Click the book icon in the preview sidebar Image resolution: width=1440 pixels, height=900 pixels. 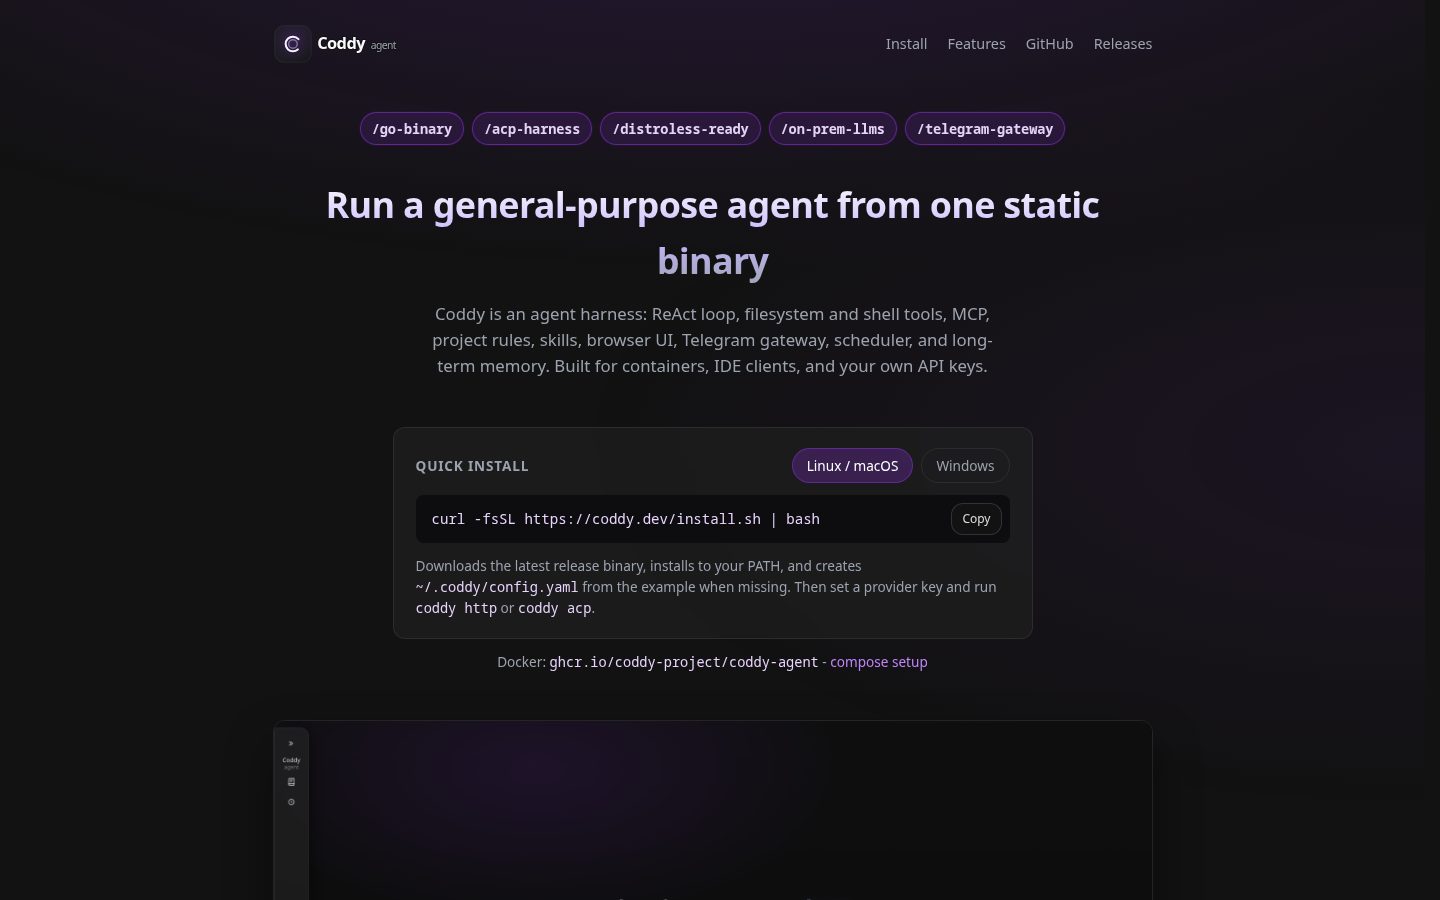tap(291, 782)
